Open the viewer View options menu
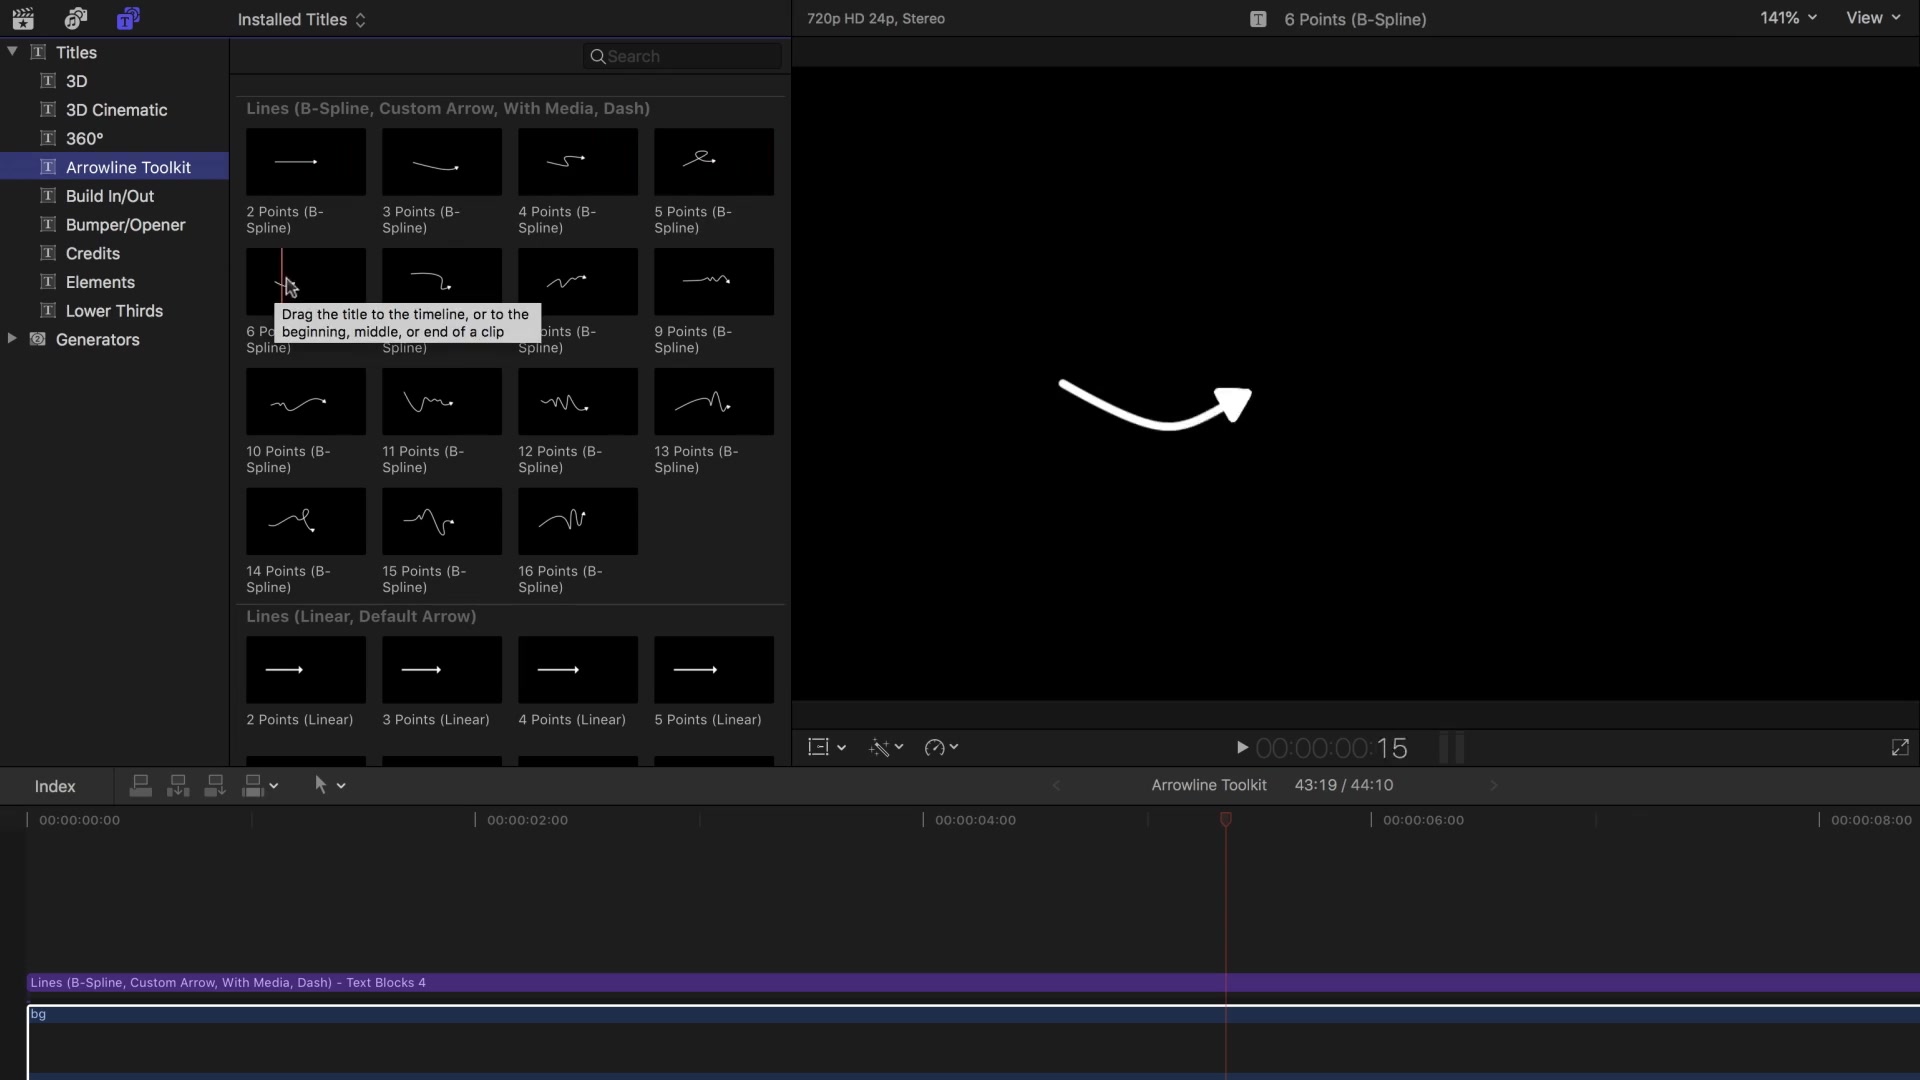The width and height of the screenshot is (1920, 1080). 1873,18
